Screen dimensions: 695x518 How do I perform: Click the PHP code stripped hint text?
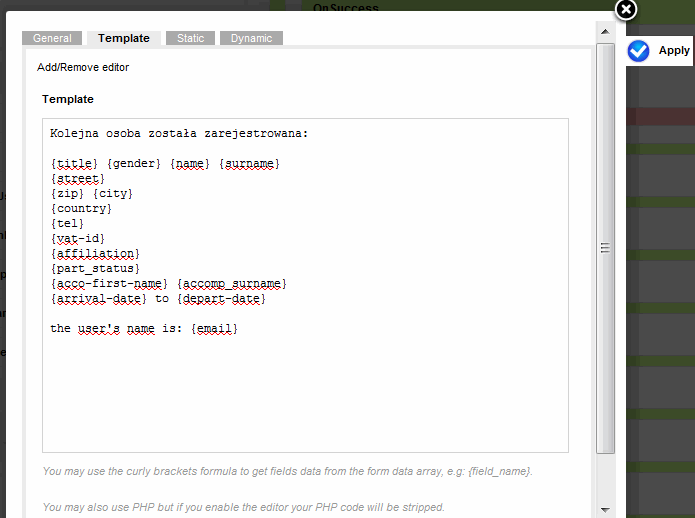(243, 507)
